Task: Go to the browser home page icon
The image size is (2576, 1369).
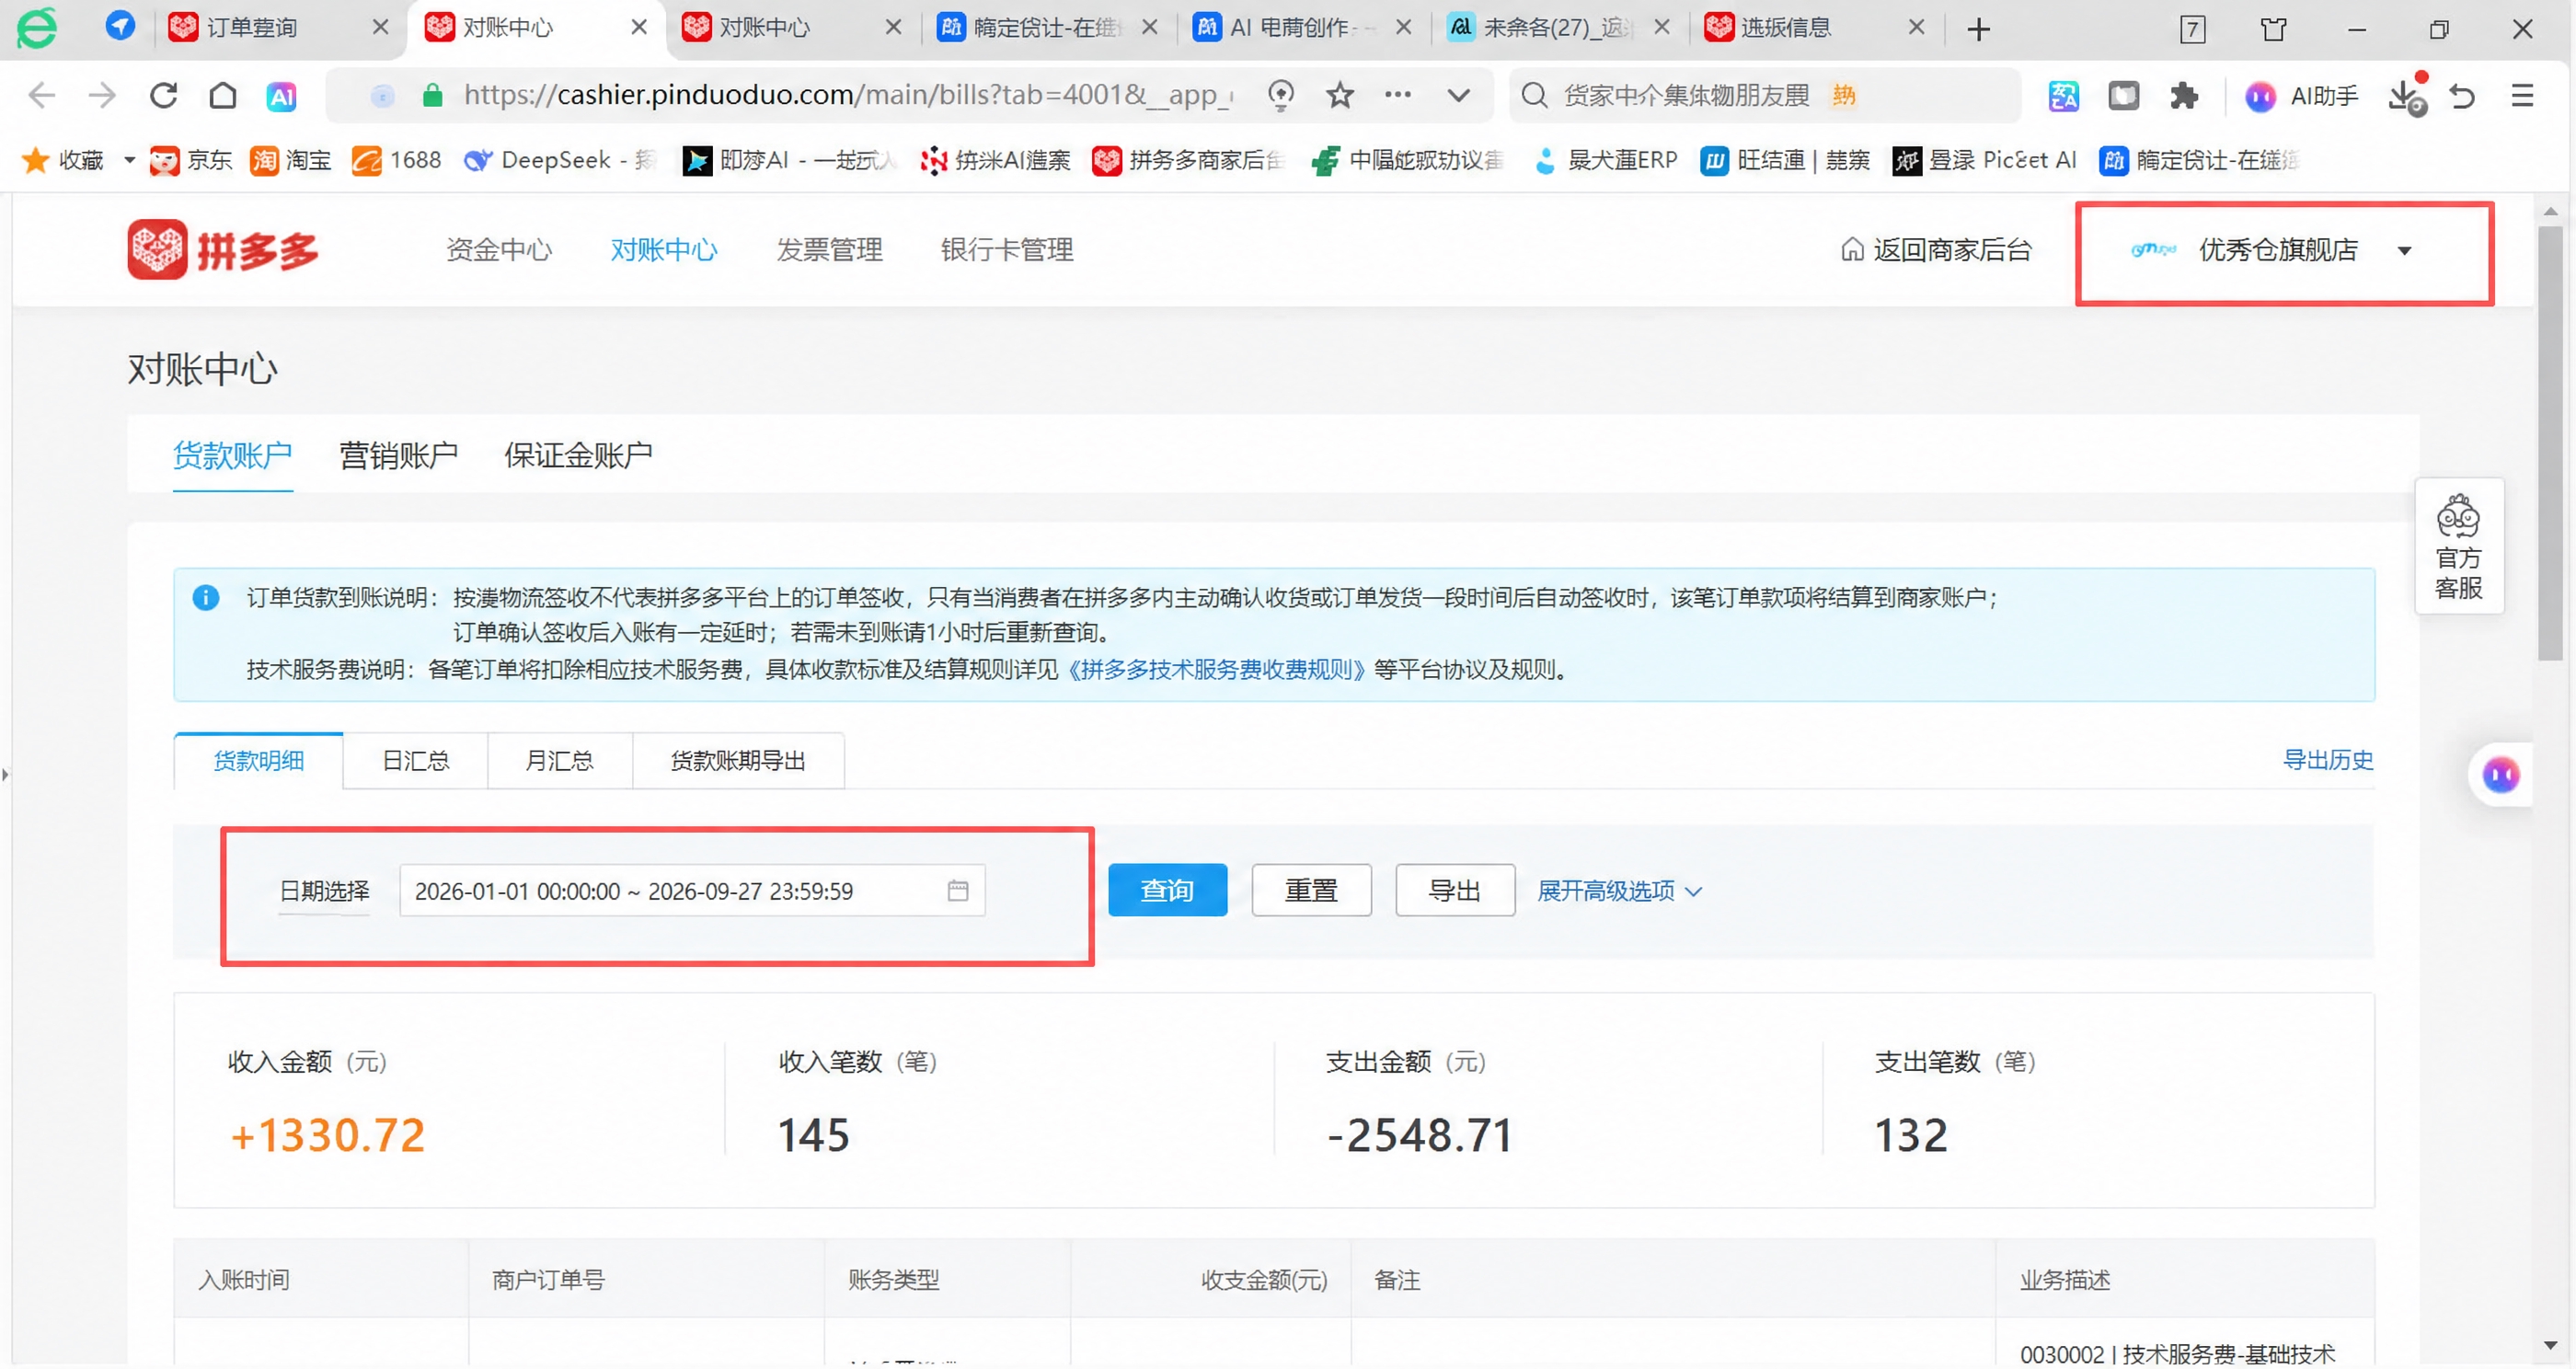Action: click(x=223, y=95)
